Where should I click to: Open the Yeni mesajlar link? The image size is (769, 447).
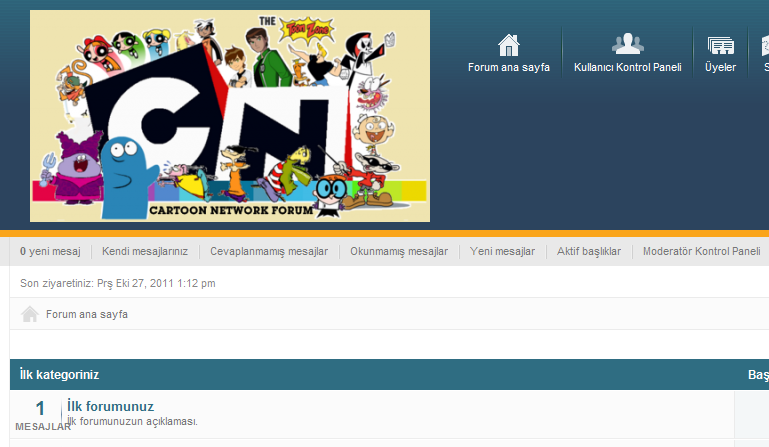coord(502,251)
